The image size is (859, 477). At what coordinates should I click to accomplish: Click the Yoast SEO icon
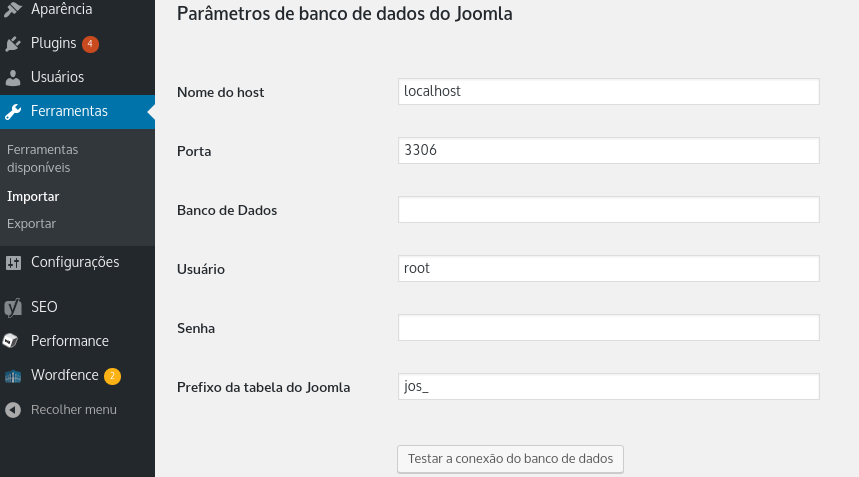point(13,307)
